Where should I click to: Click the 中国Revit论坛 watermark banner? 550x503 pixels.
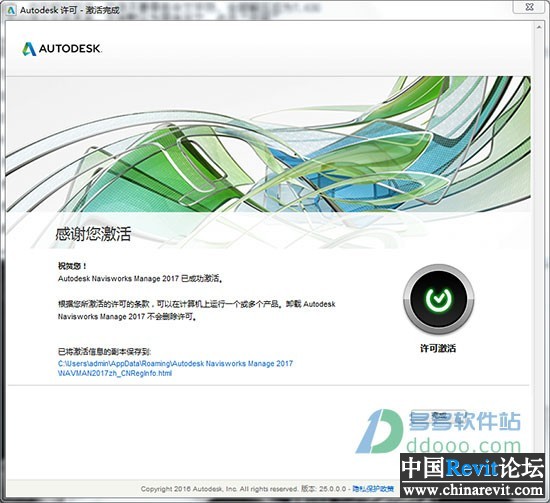[x=473, y=468]
